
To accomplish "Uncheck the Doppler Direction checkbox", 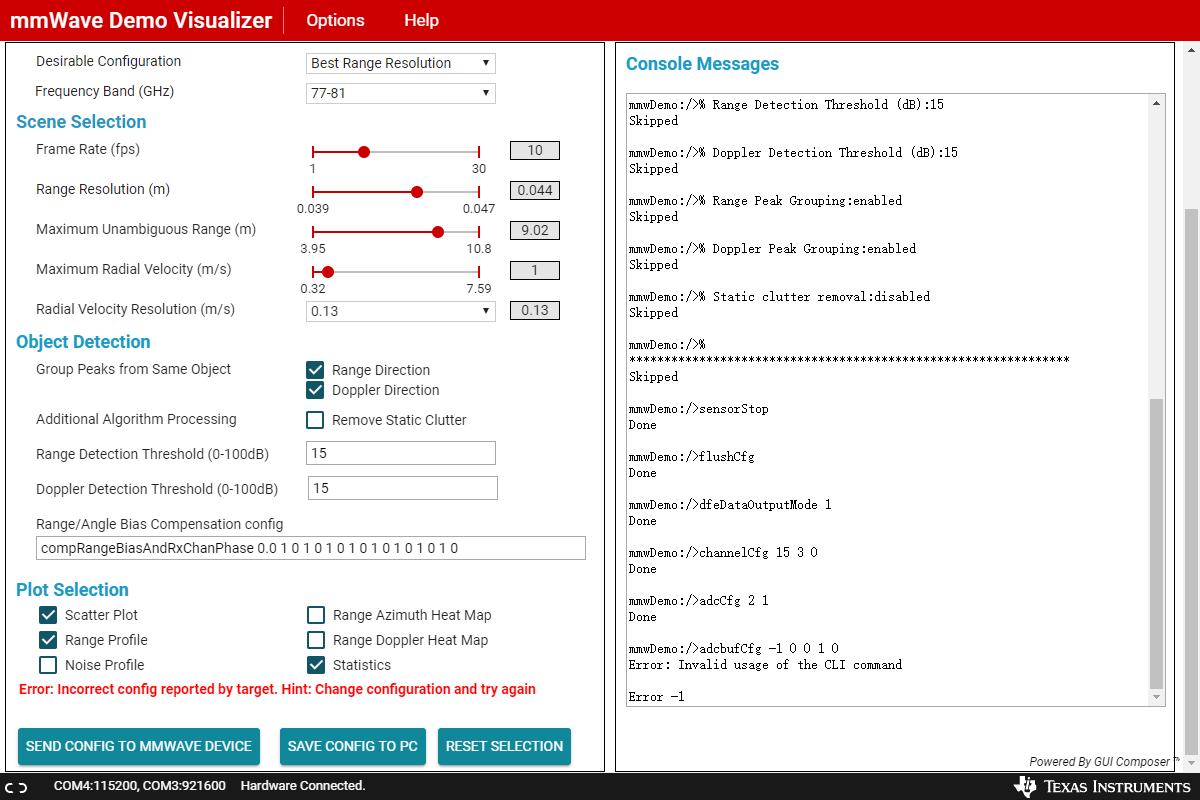I will point(315,390).
